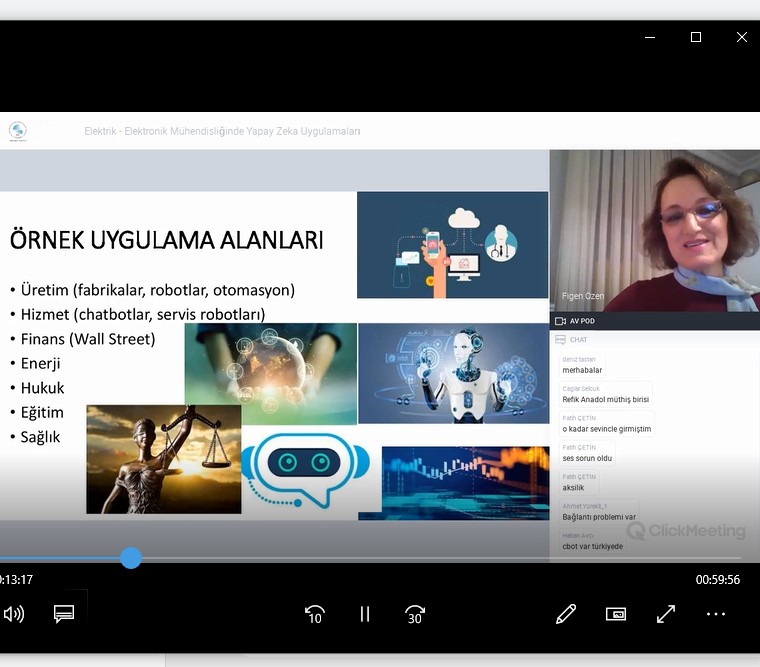Click the Enerji bullet
The width and height of the screenshot is (760, 667).
(x=35, y=363)
